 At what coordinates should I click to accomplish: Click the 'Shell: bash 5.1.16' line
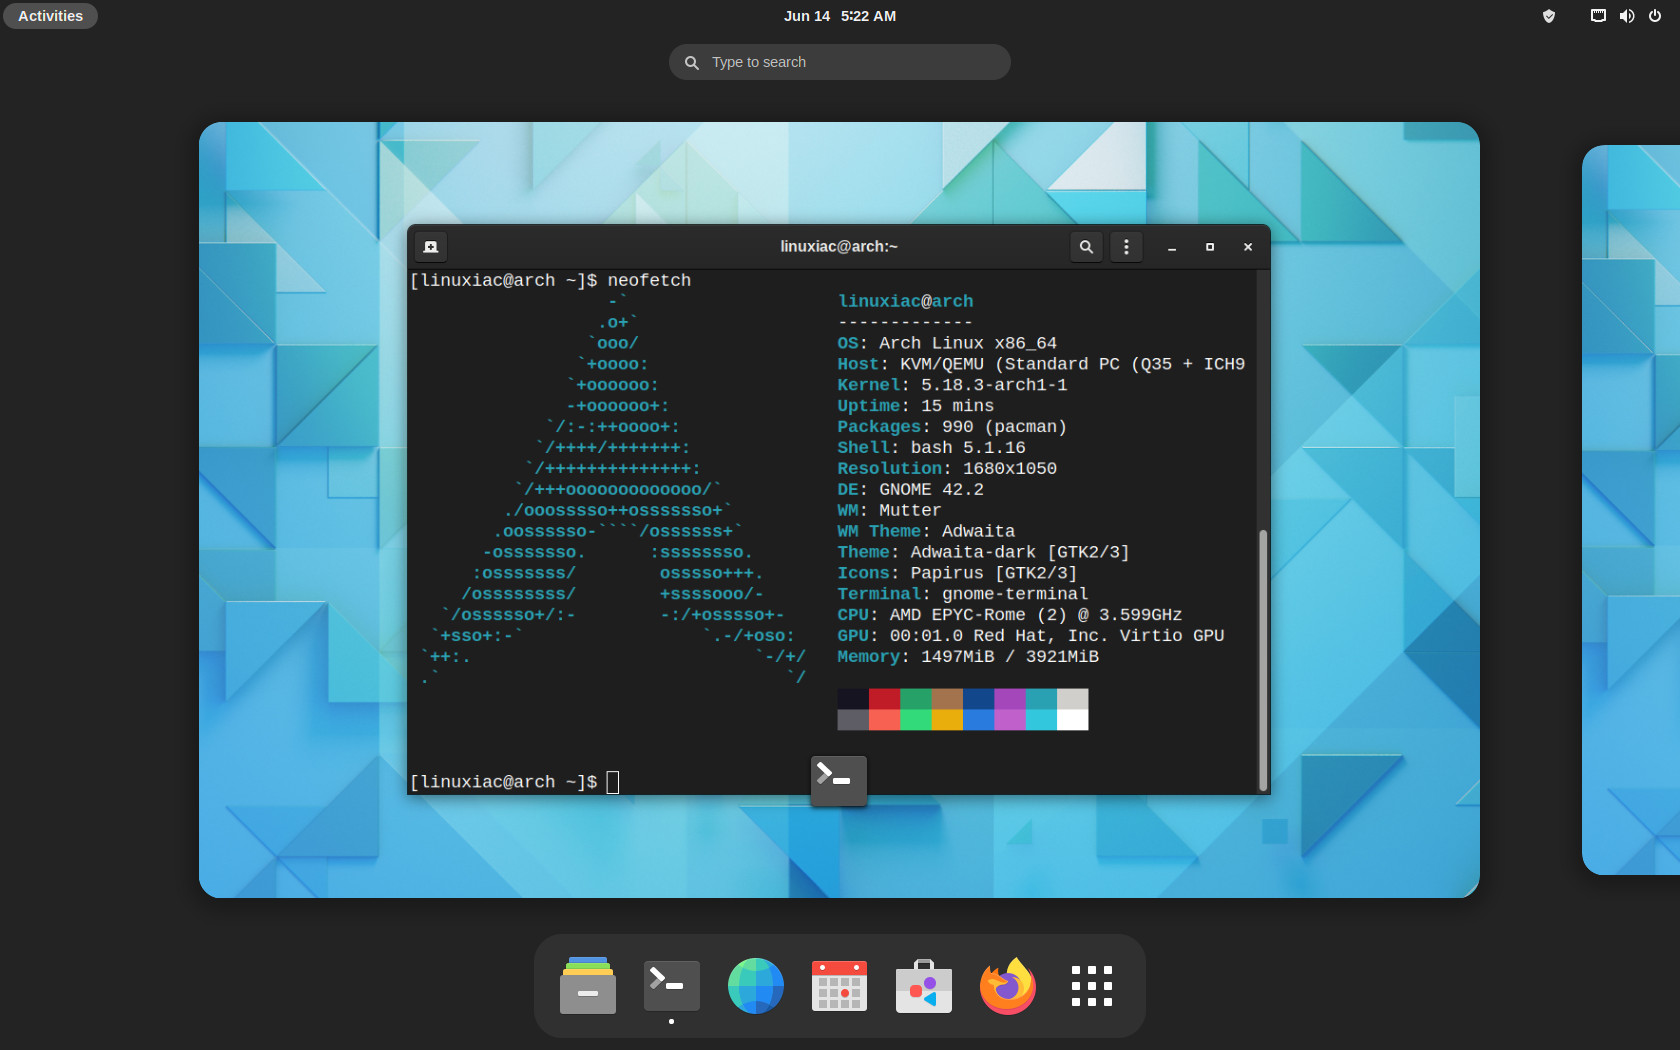coord(931,447)
